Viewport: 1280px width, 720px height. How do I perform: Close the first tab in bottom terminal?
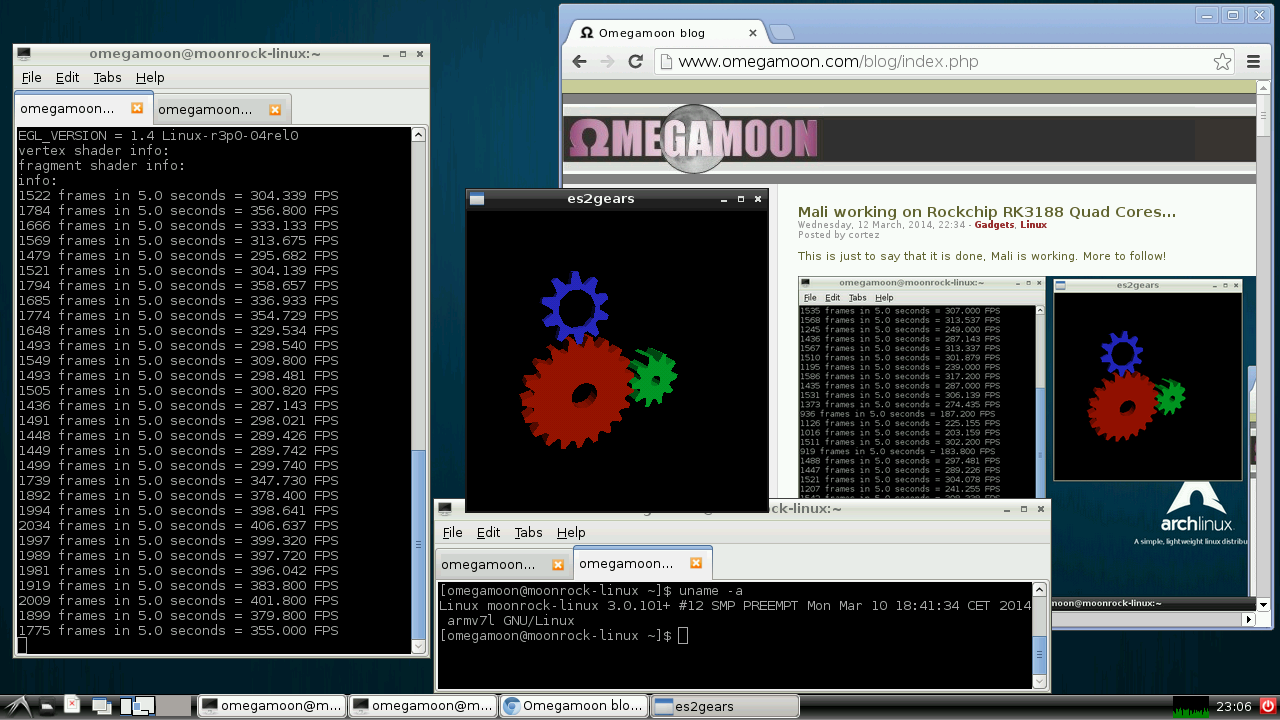click(558, 564)
